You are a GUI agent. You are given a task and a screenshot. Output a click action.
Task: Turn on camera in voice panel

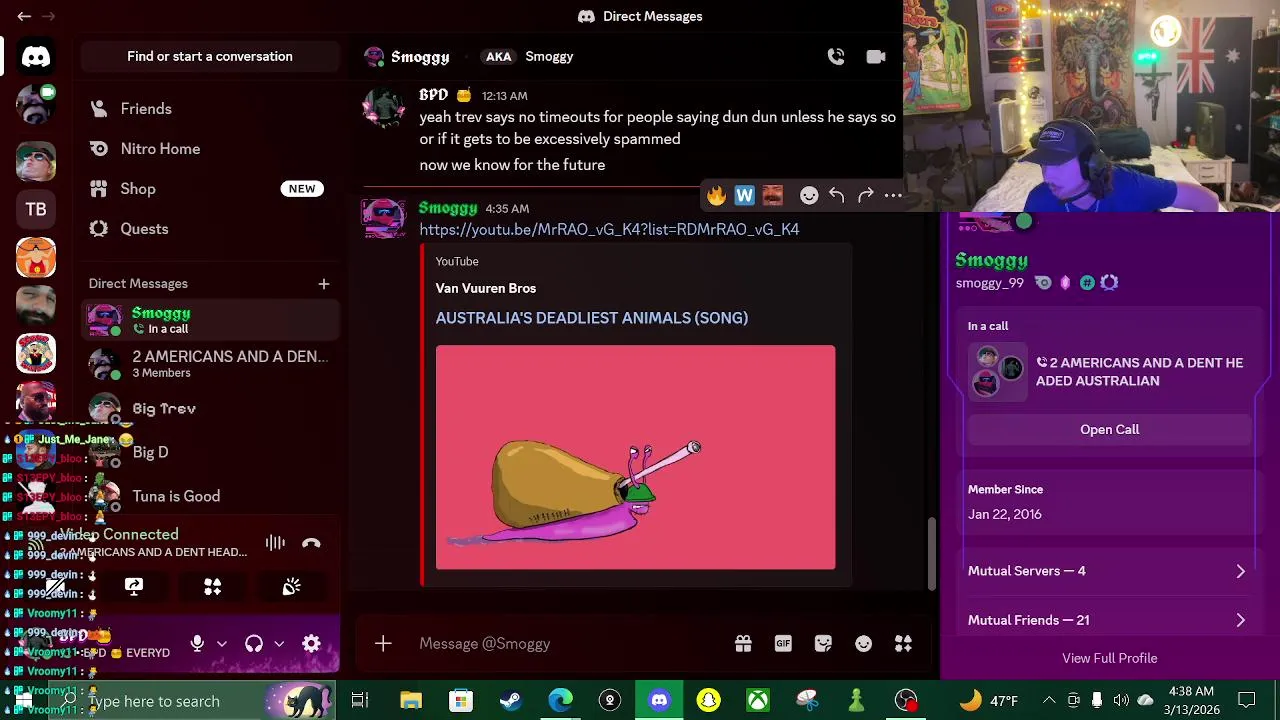[x=55, y=587]
